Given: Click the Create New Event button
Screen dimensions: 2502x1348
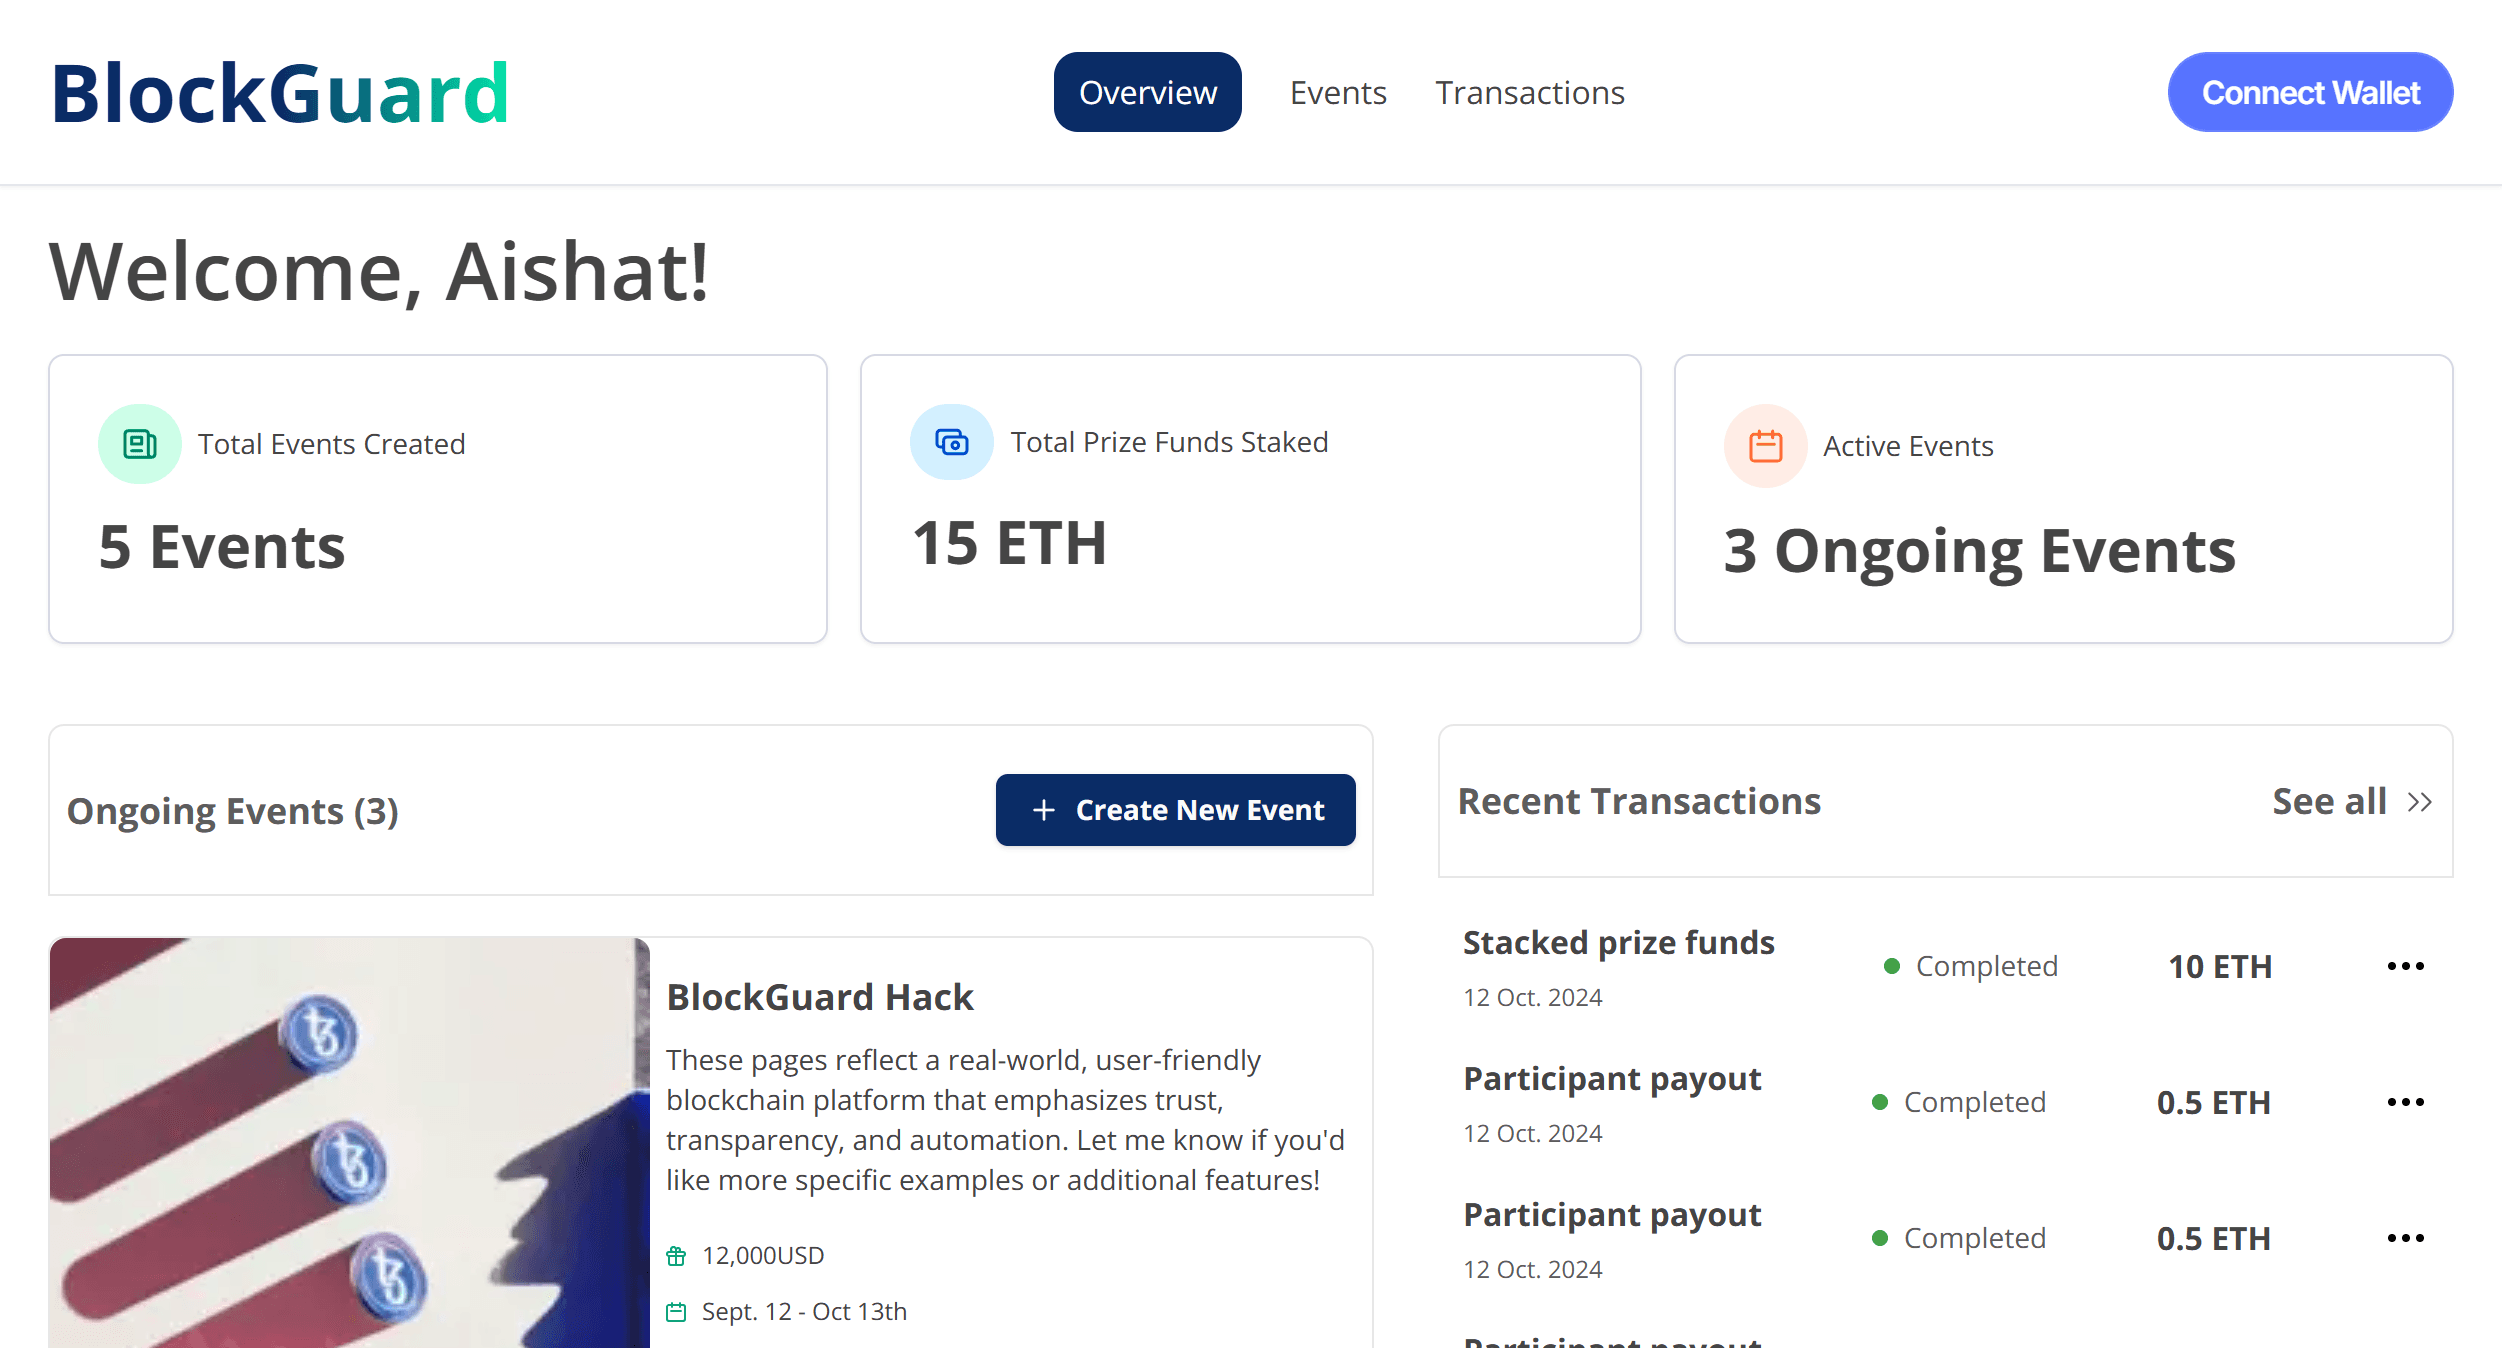Looking at the screenshot, I should [1176, 810].
